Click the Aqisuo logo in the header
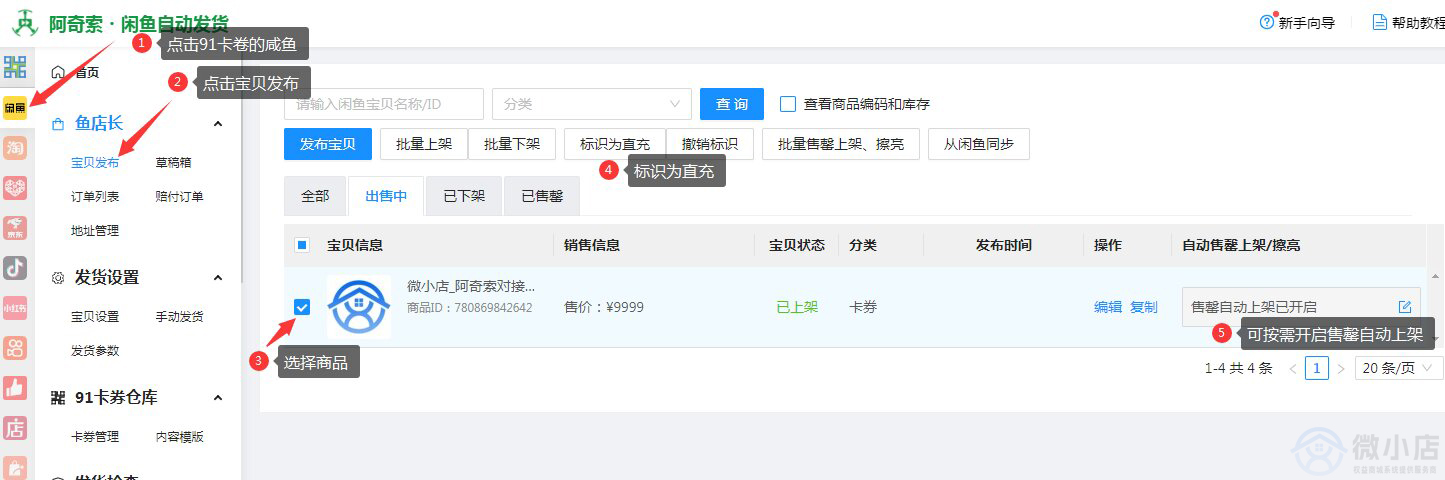 (25, 22)
